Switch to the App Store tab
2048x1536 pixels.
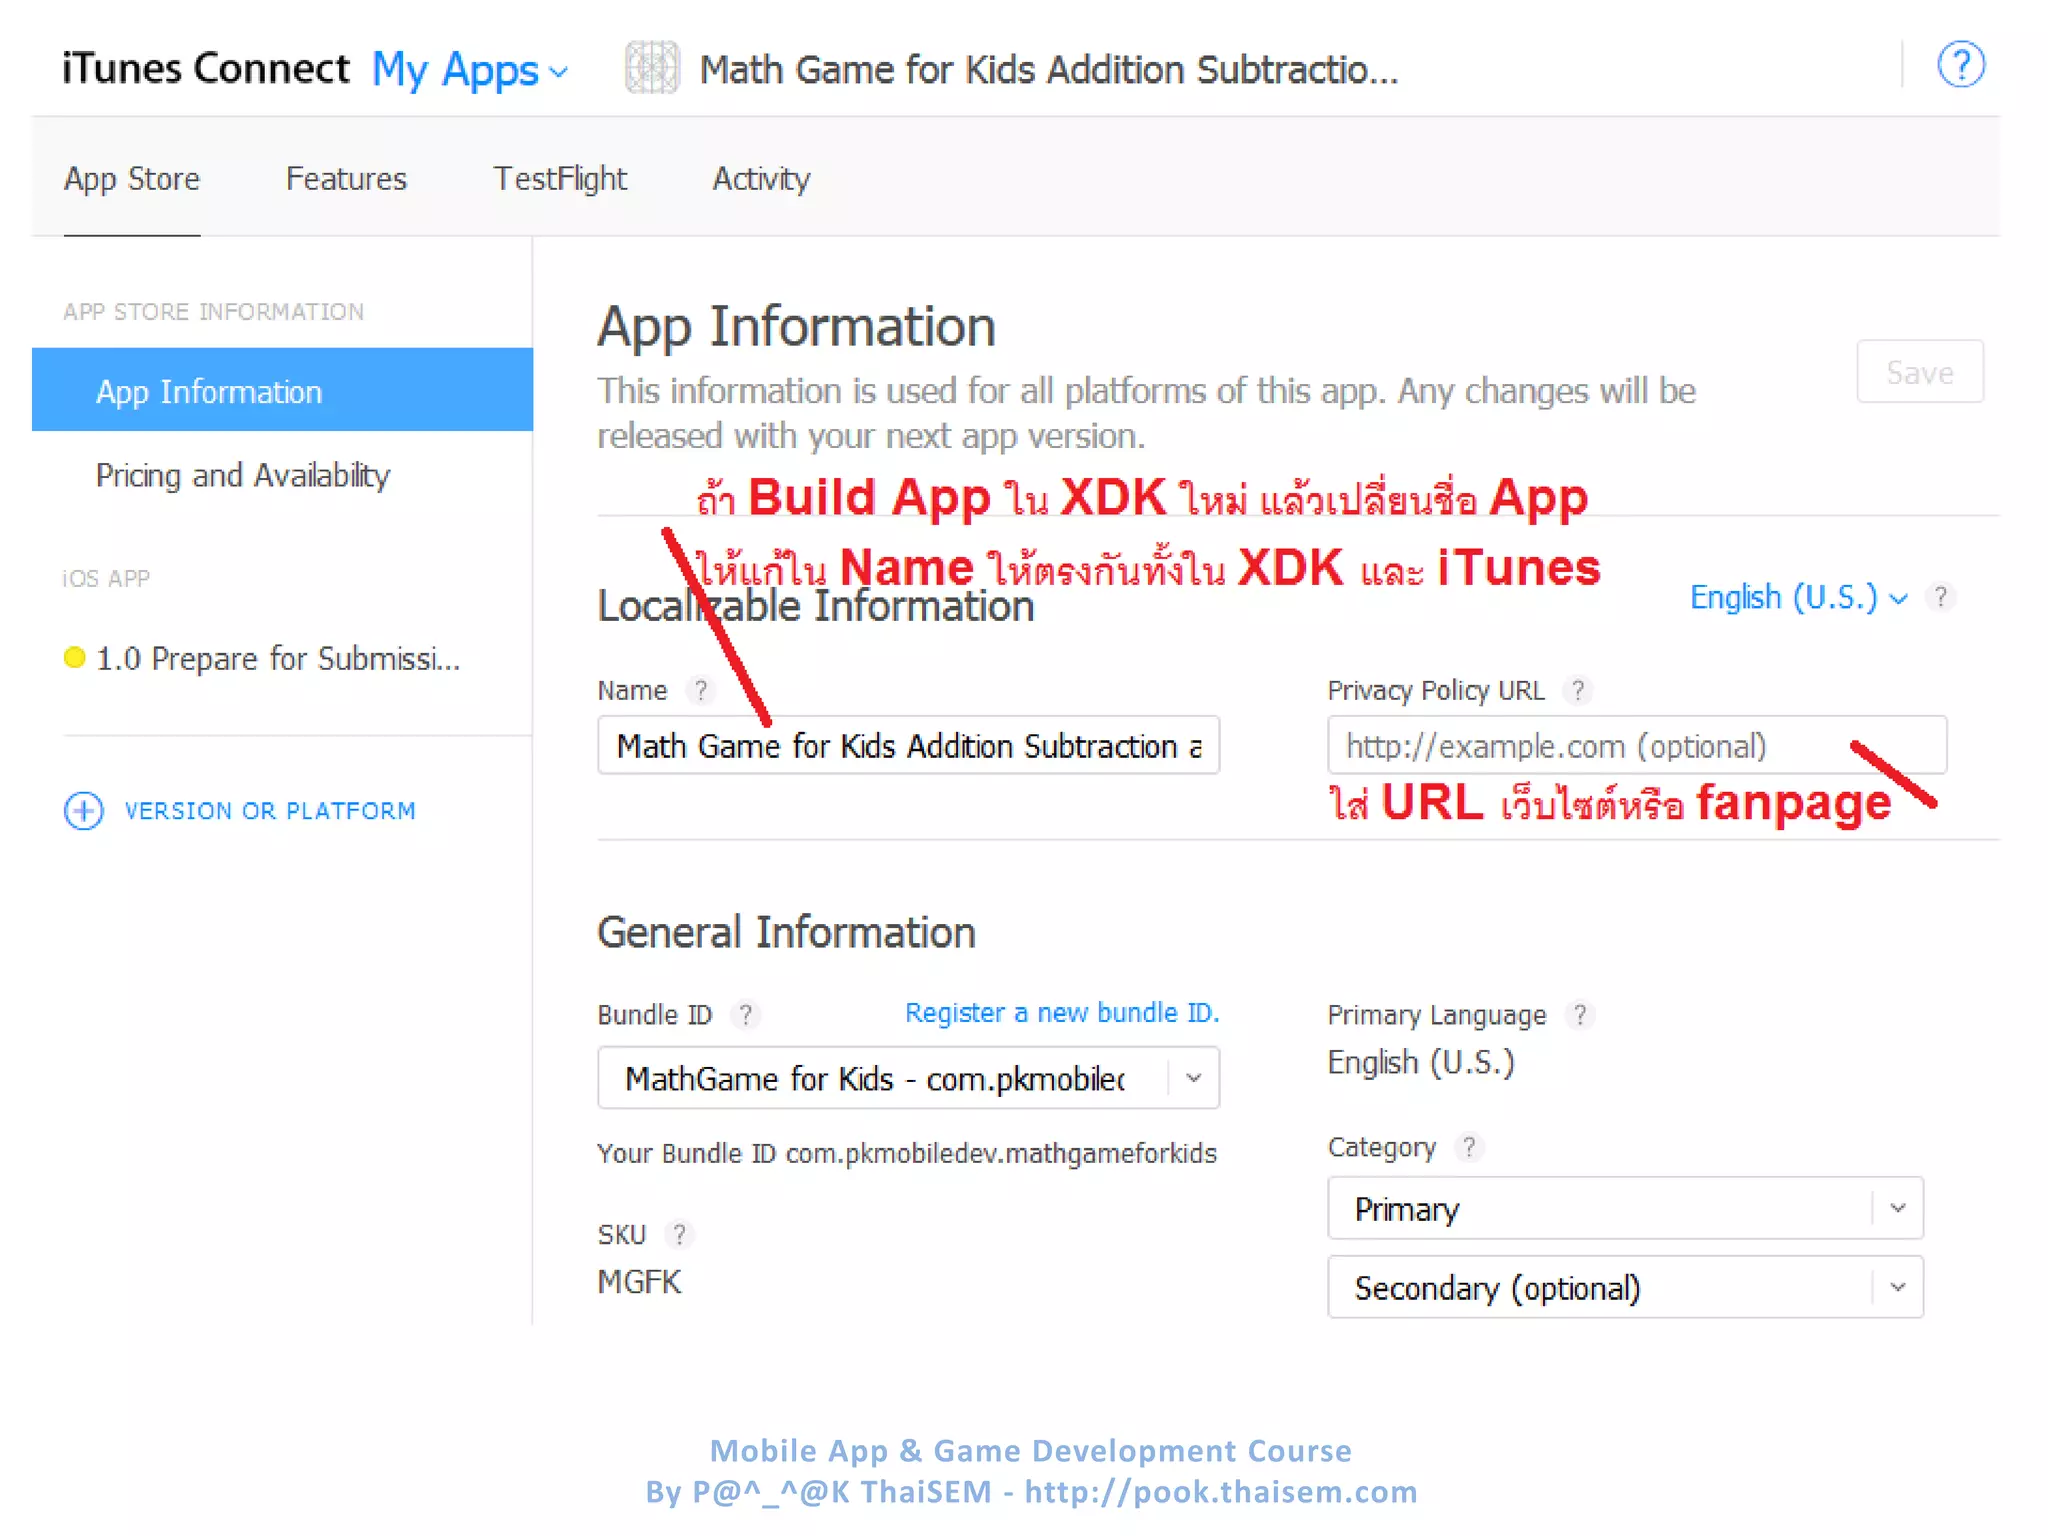[x=132, y=179]
